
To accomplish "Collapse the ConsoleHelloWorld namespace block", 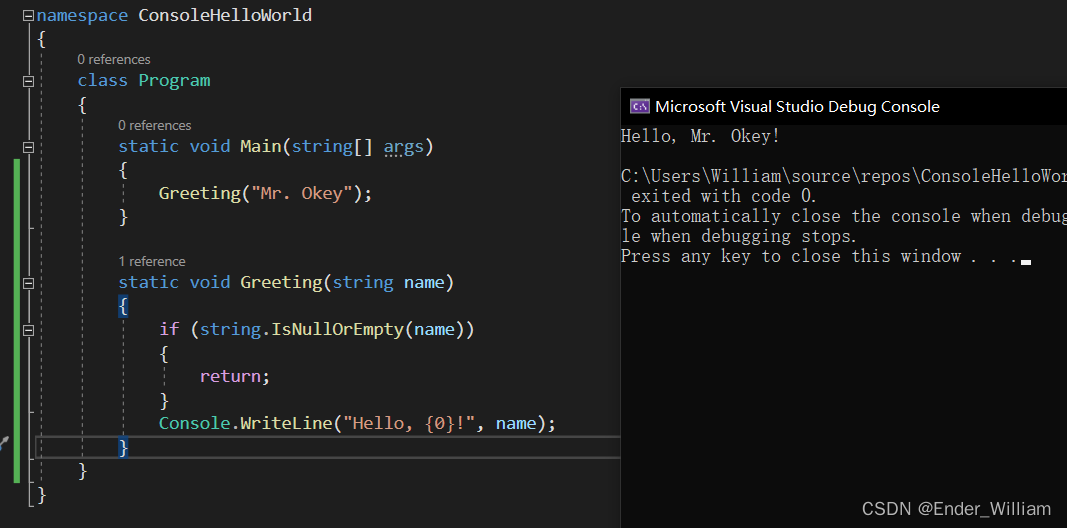I will (28, 15).
